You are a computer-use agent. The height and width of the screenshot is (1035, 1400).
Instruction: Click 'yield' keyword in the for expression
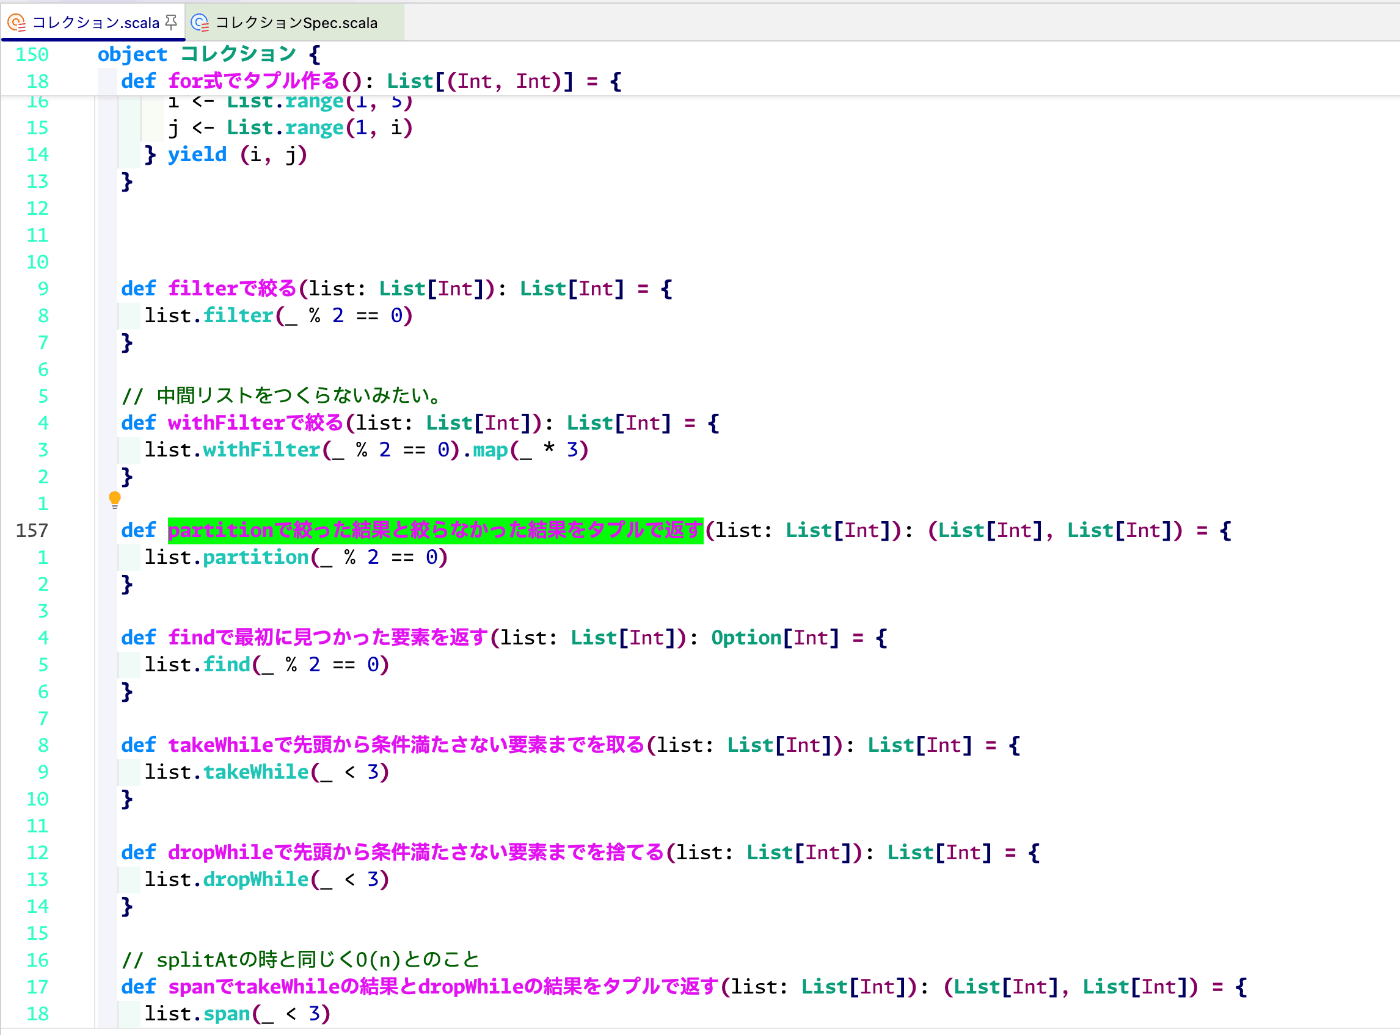tap(197, 154)
